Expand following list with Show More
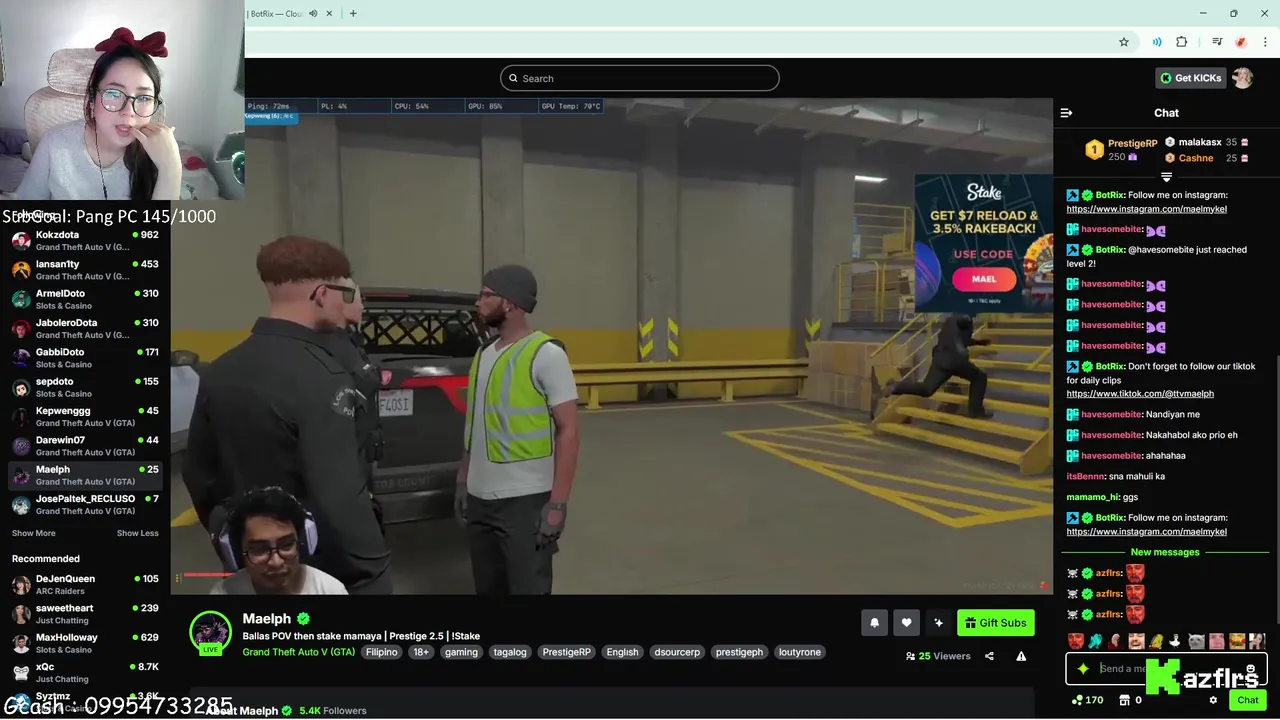Screen dimensions: 1280x720 34,533
